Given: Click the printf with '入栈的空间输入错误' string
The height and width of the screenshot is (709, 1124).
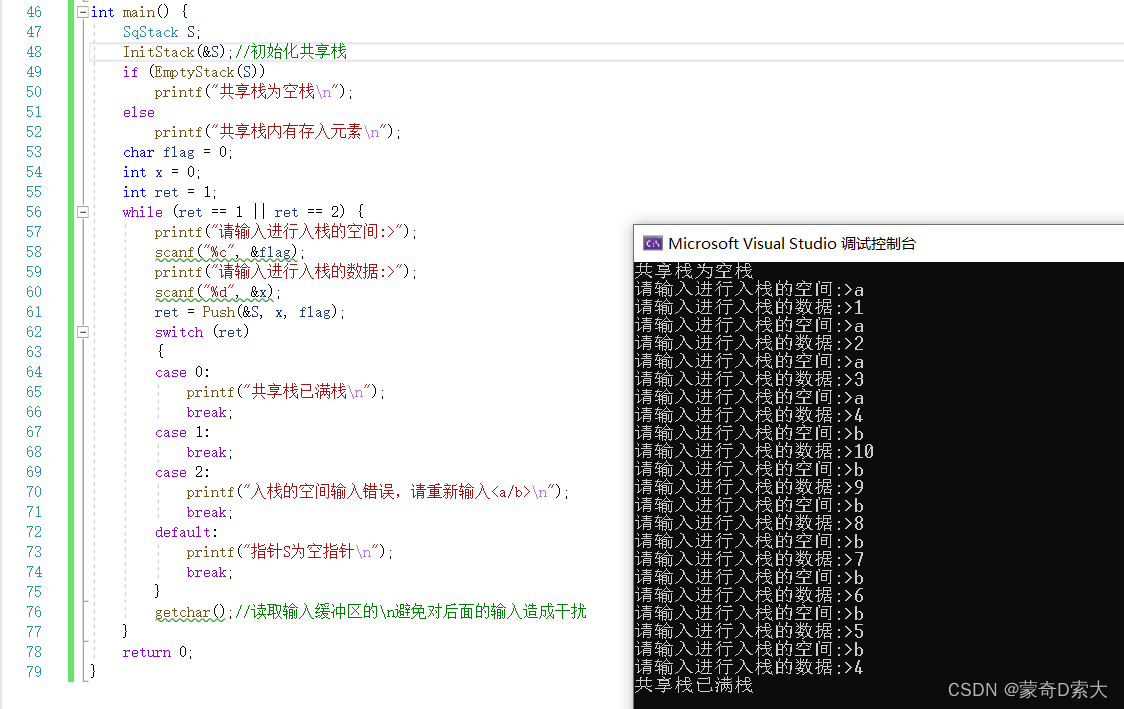Looking at the screenshot, I should pyautogui.click(x=377, y=492).
